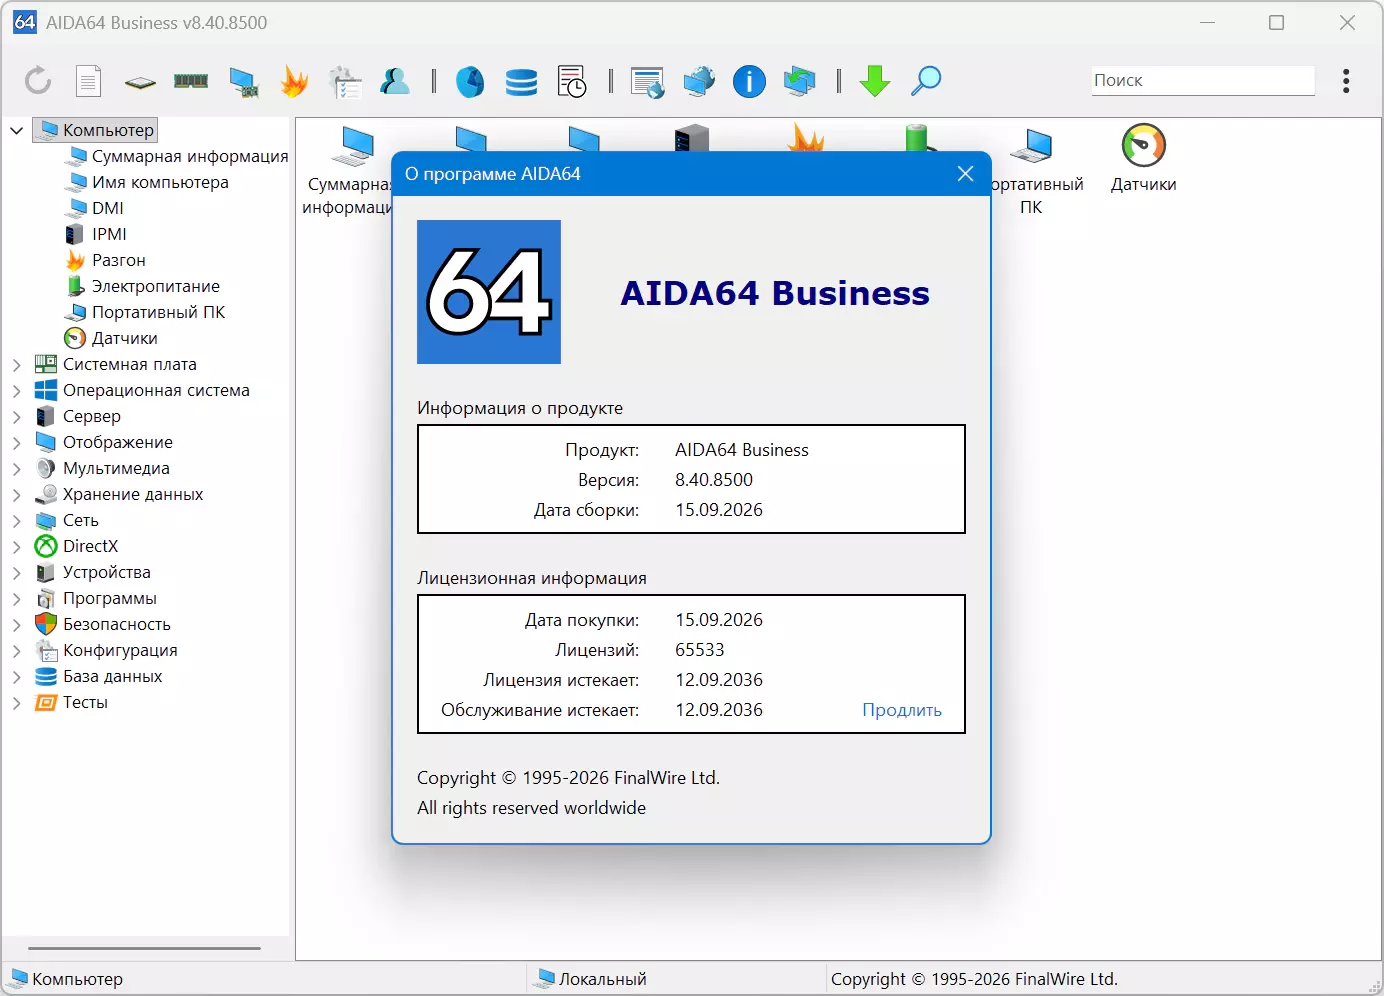Click the Обслуживание истекает date 12.09.2036
Screen dimensions: 1384x996
click(719, 710)
